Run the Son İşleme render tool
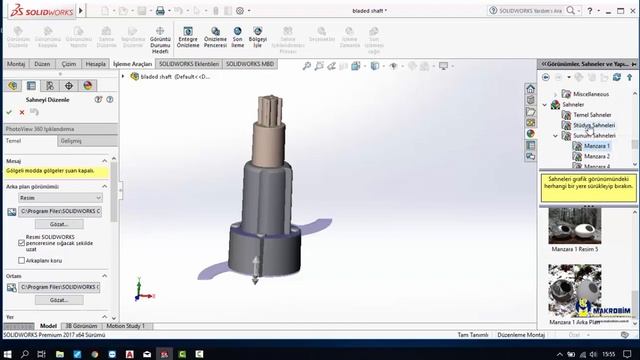 click(238, 37)
